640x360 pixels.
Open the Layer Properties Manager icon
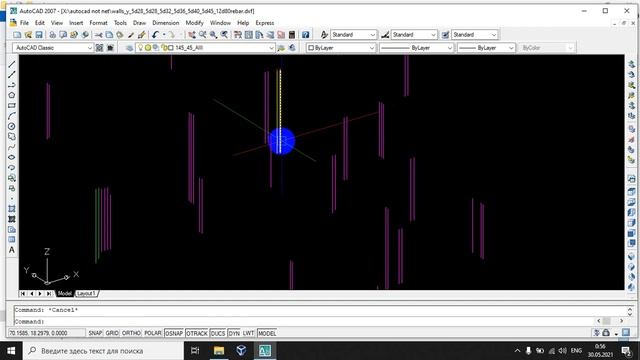[129, 48]
